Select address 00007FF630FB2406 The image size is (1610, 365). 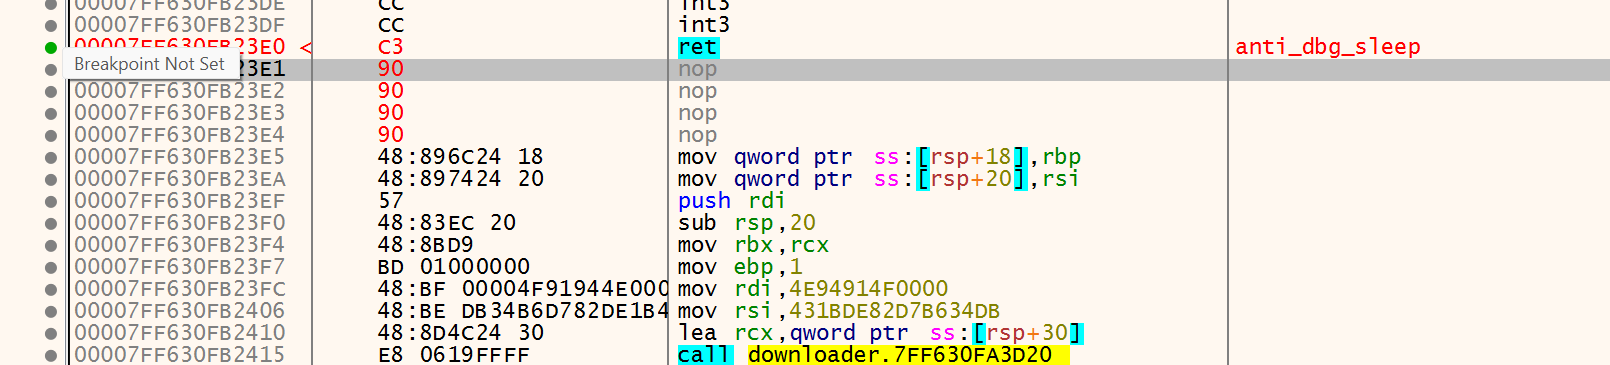click(x=180, y=311)
